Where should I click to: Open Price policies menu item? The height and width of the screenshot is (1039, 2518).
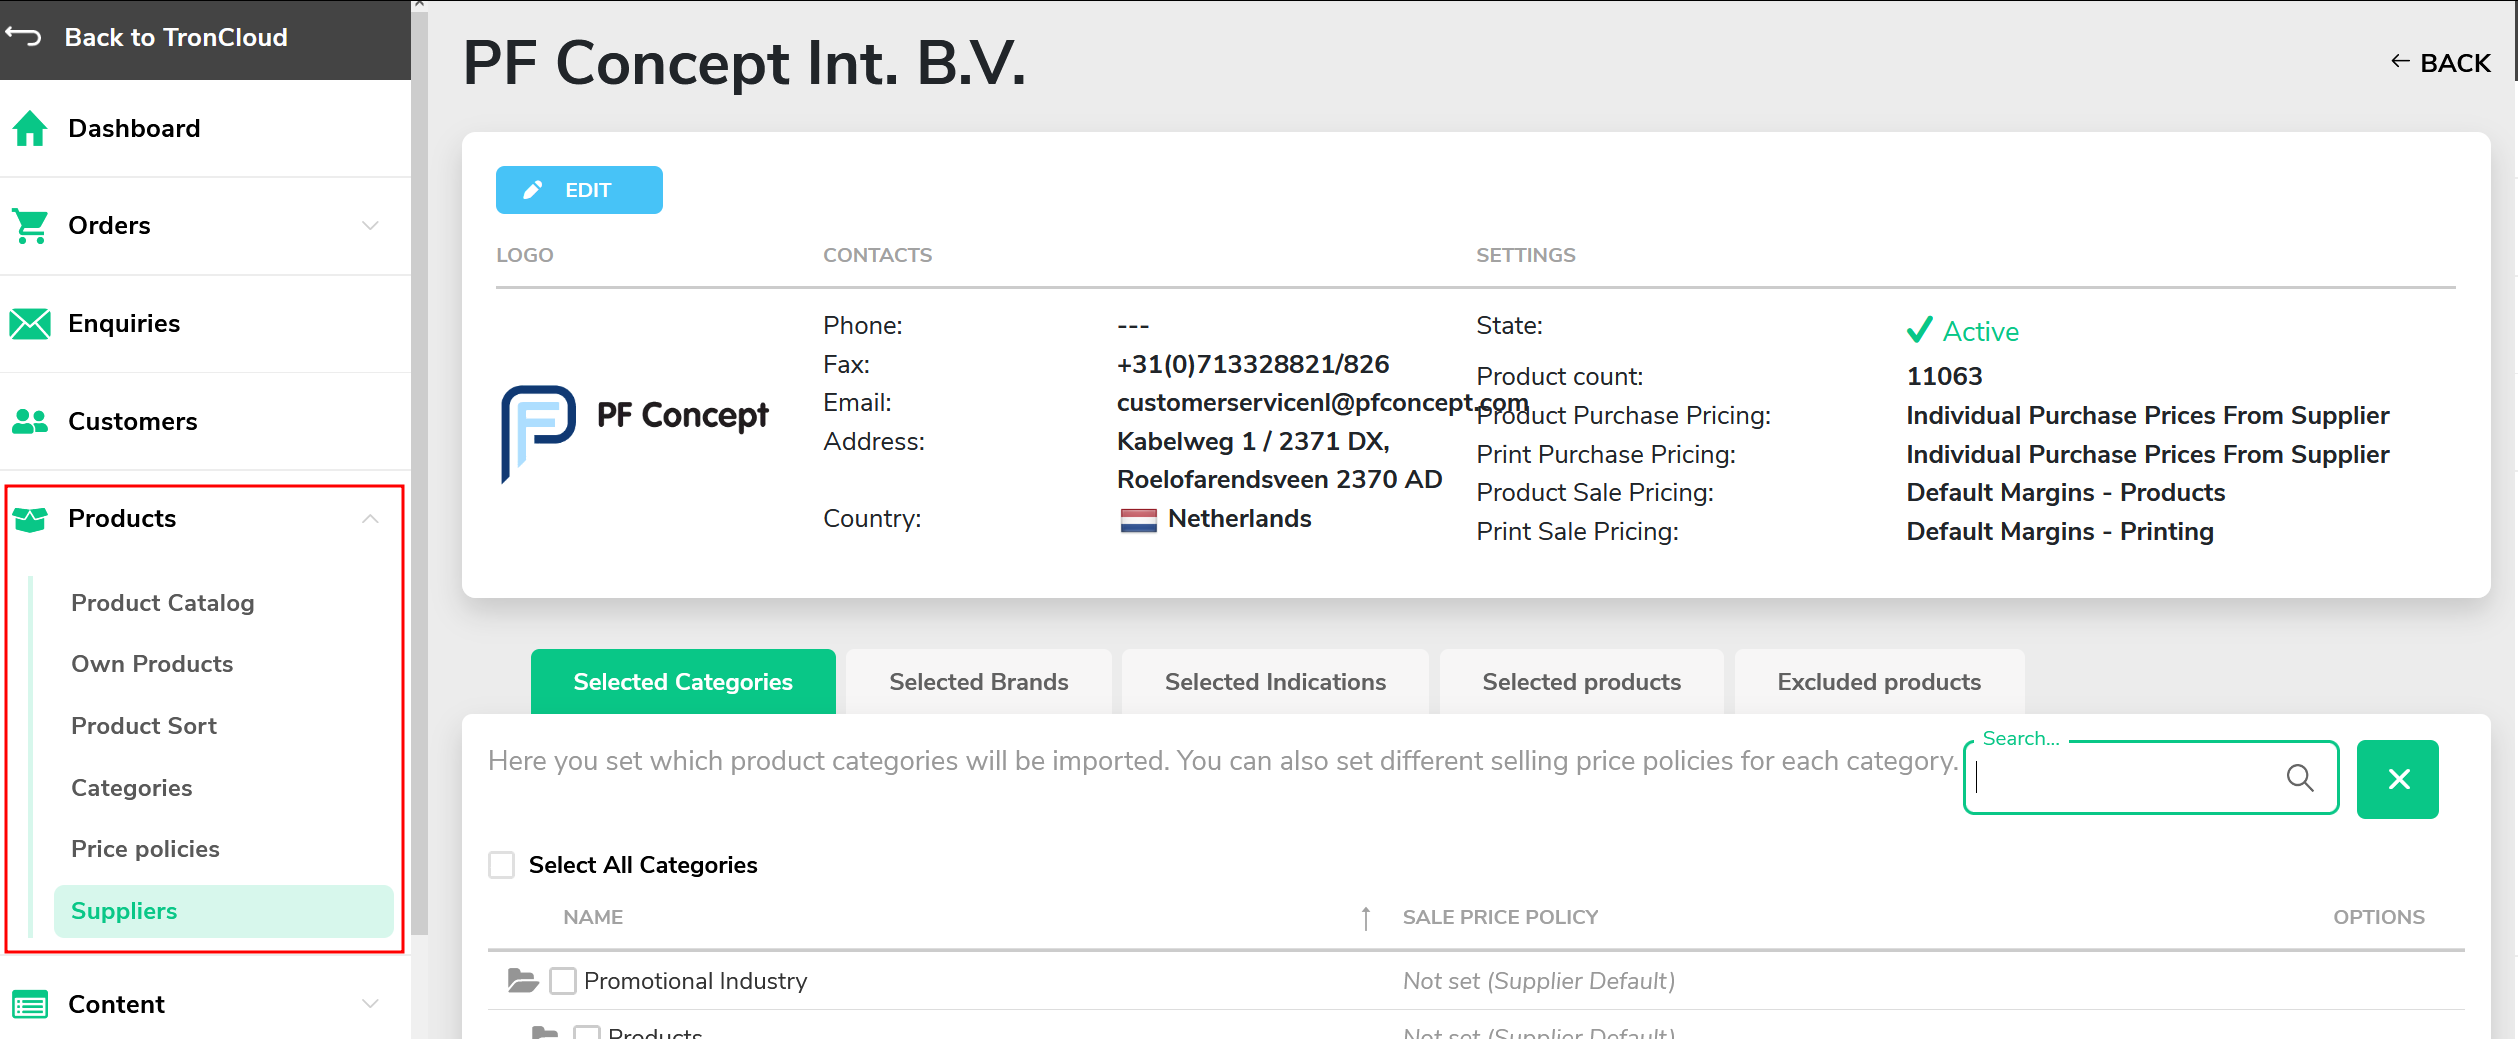[145, 849]
